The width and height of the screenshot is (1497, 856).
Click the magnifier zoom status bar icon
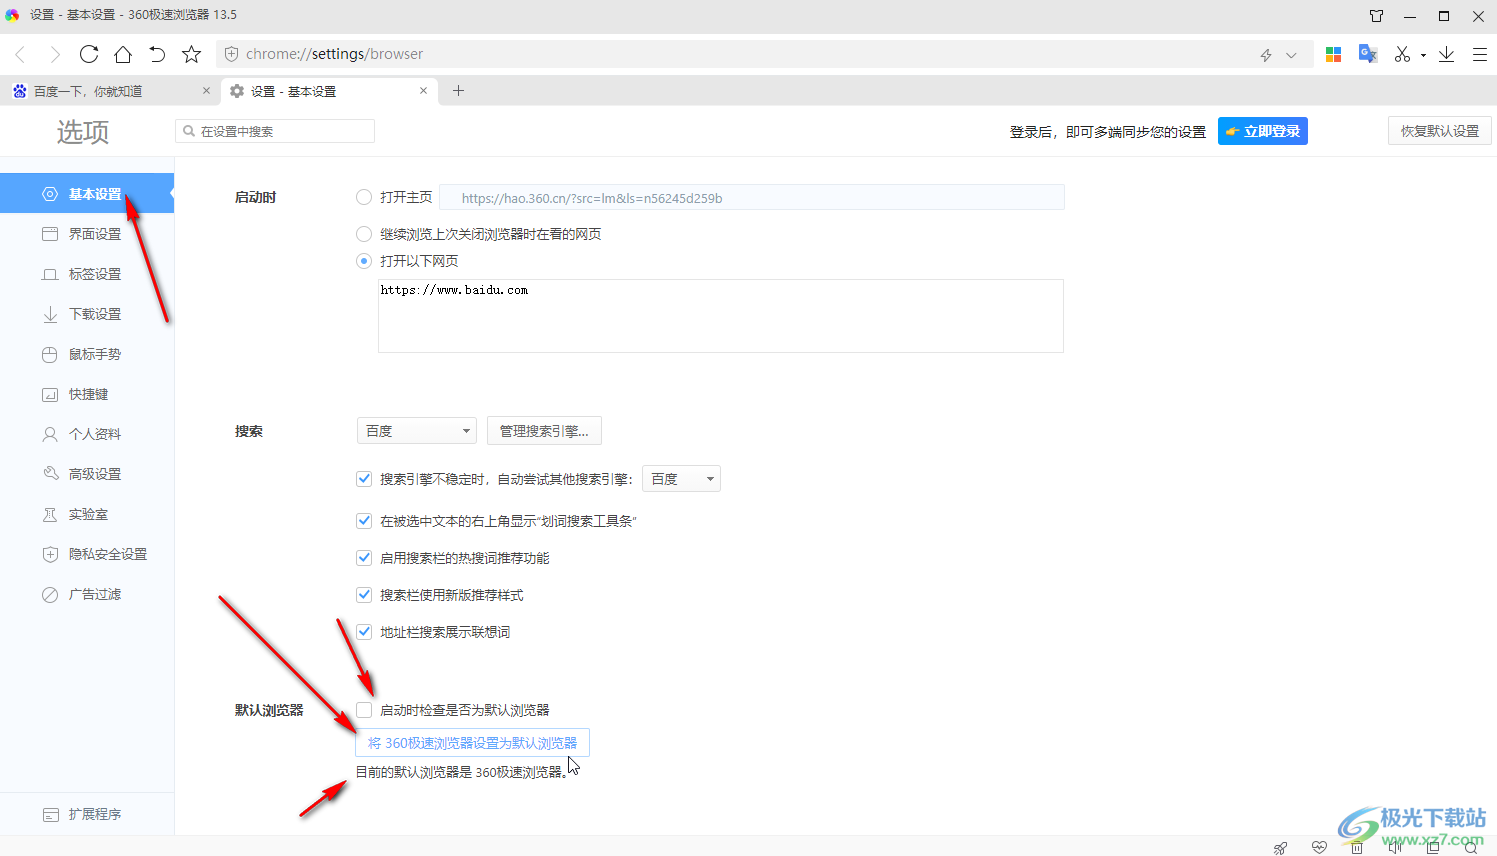click(1471, 847)
